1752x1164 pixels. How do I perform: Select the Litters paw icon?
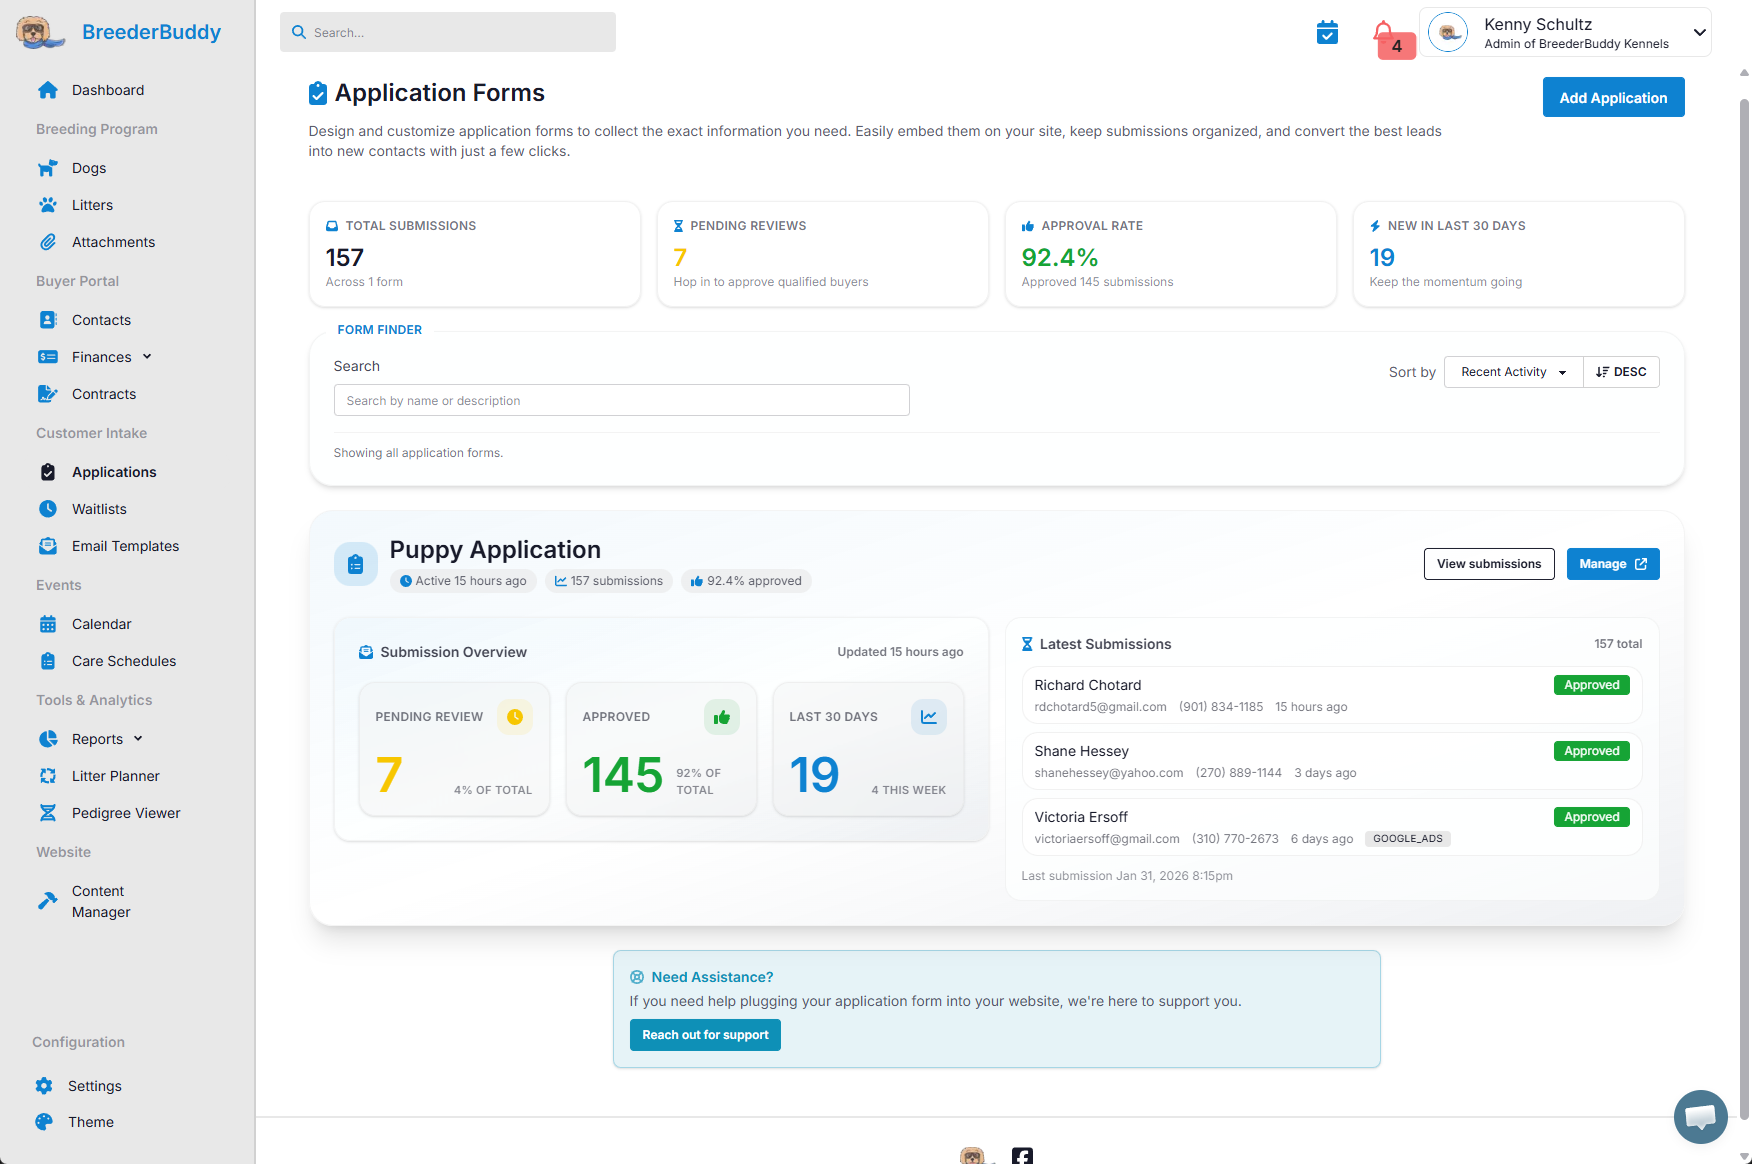point(48,204)
